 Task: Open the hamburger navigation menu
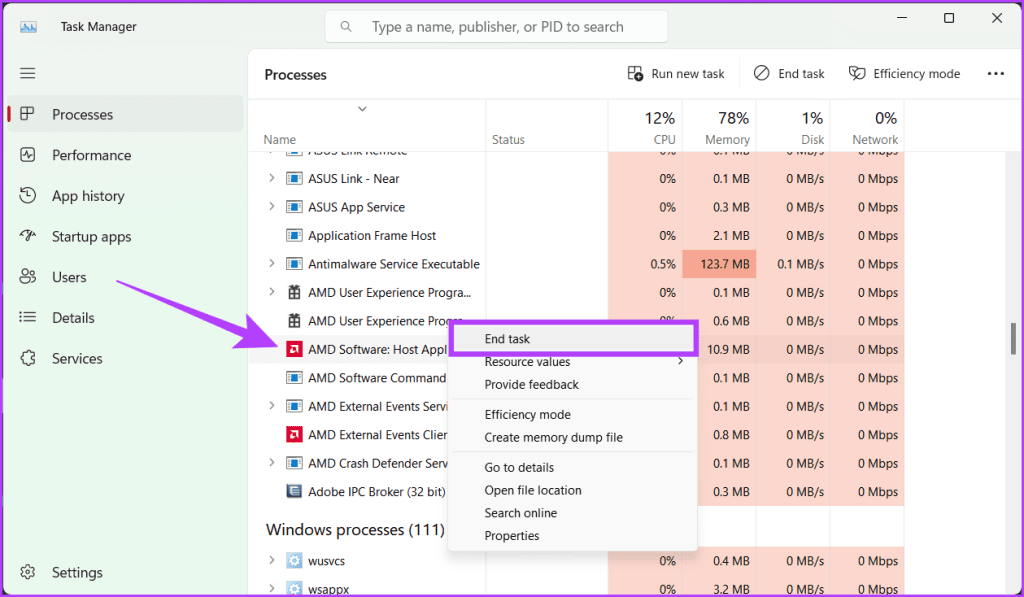coord(28,73)
